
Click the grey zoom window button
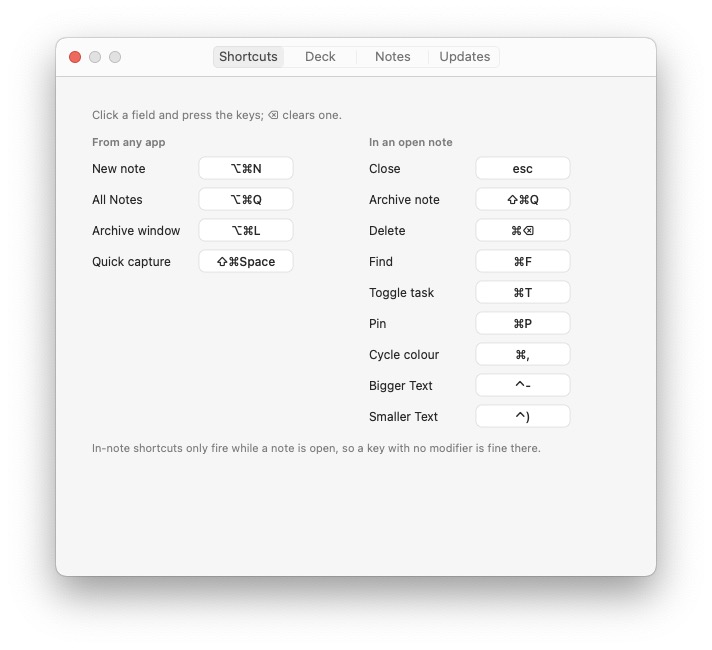[115, 57]
